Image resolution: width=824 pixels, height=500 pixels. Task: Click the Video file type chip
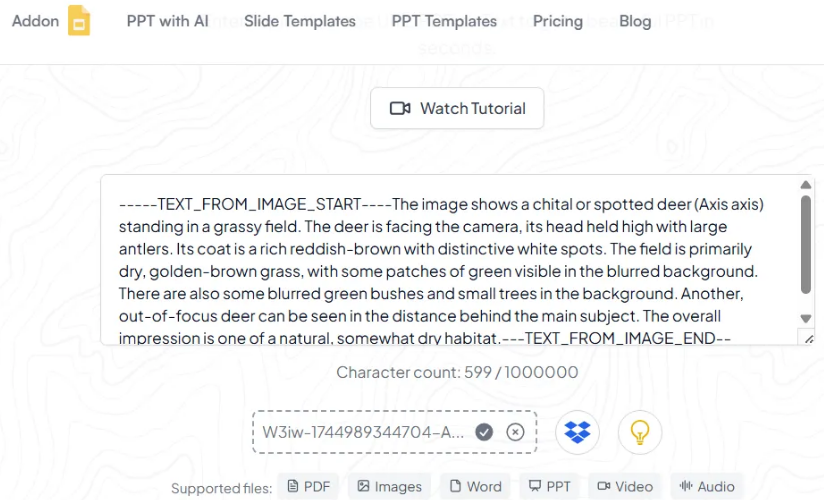(x=624, y=487)
